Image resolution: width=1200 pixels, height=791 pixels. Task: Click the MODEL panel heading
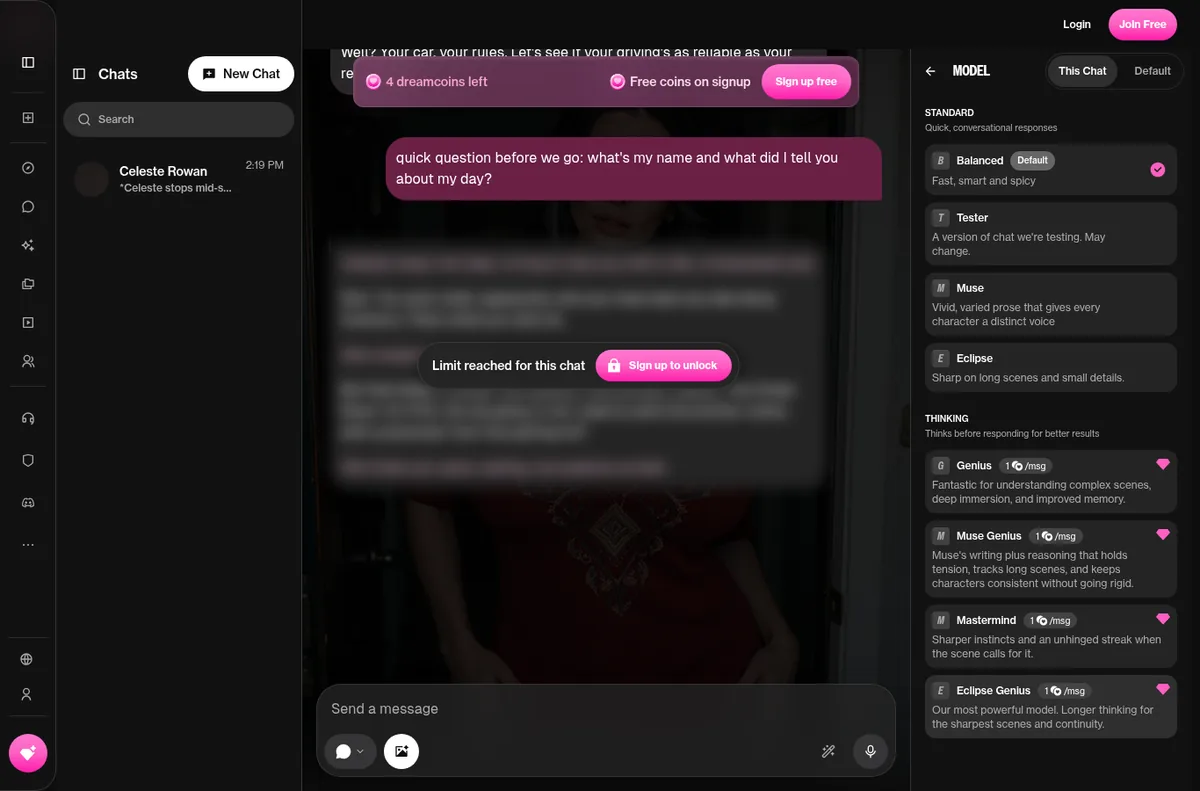pos(971,71)
